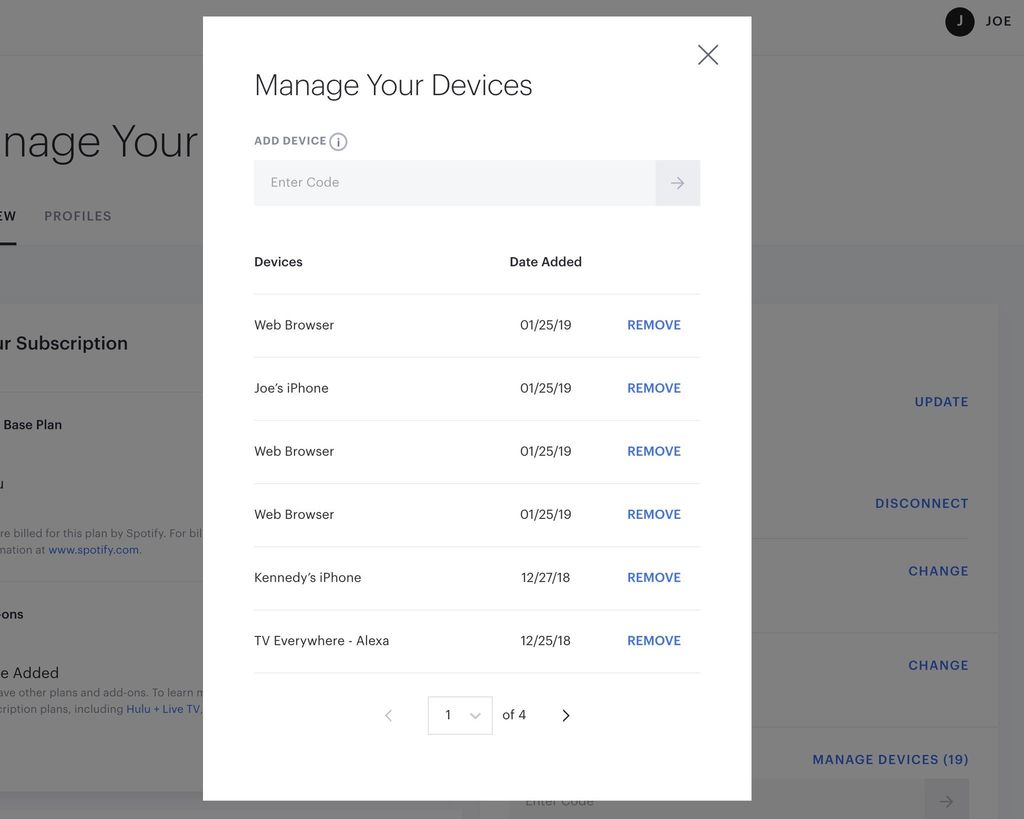Switch to the PROFILES tab

(77, 215)
